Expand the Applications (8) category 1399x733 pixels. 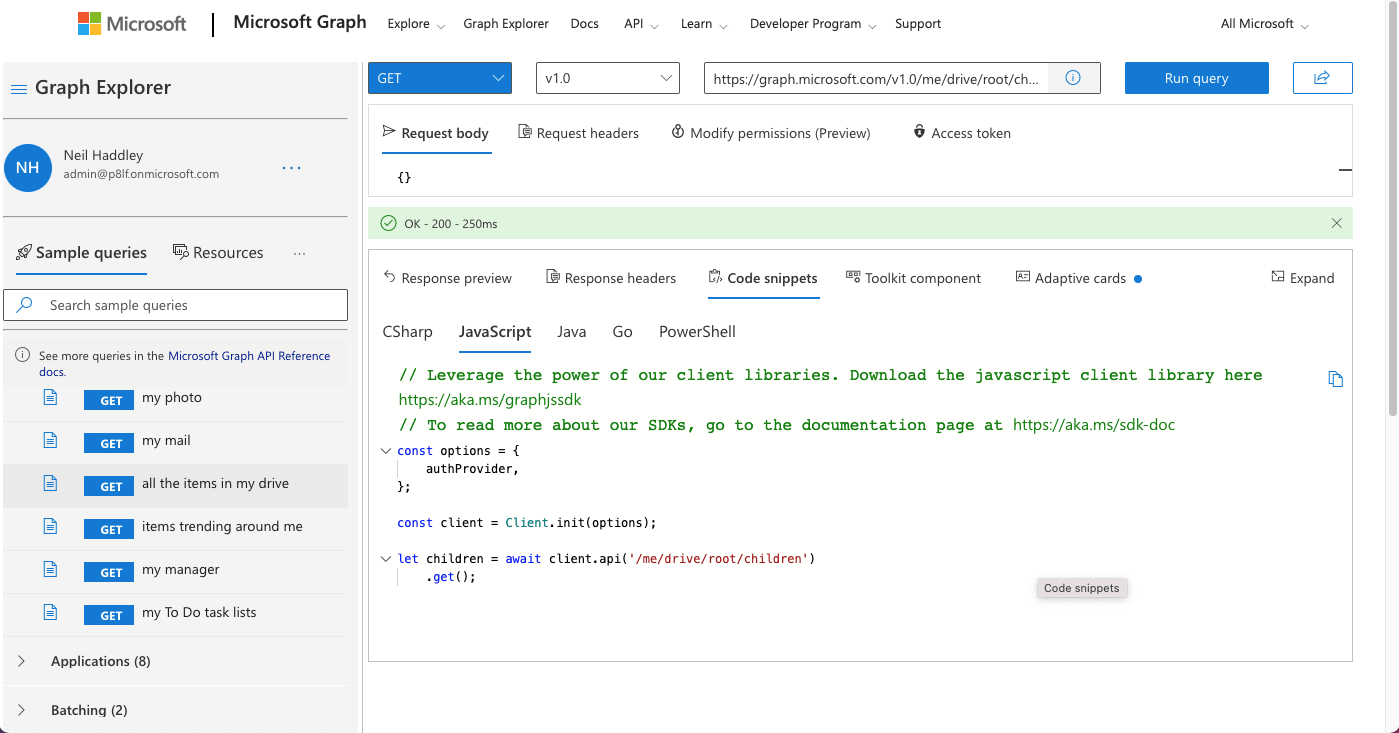[x=100, y=661]
